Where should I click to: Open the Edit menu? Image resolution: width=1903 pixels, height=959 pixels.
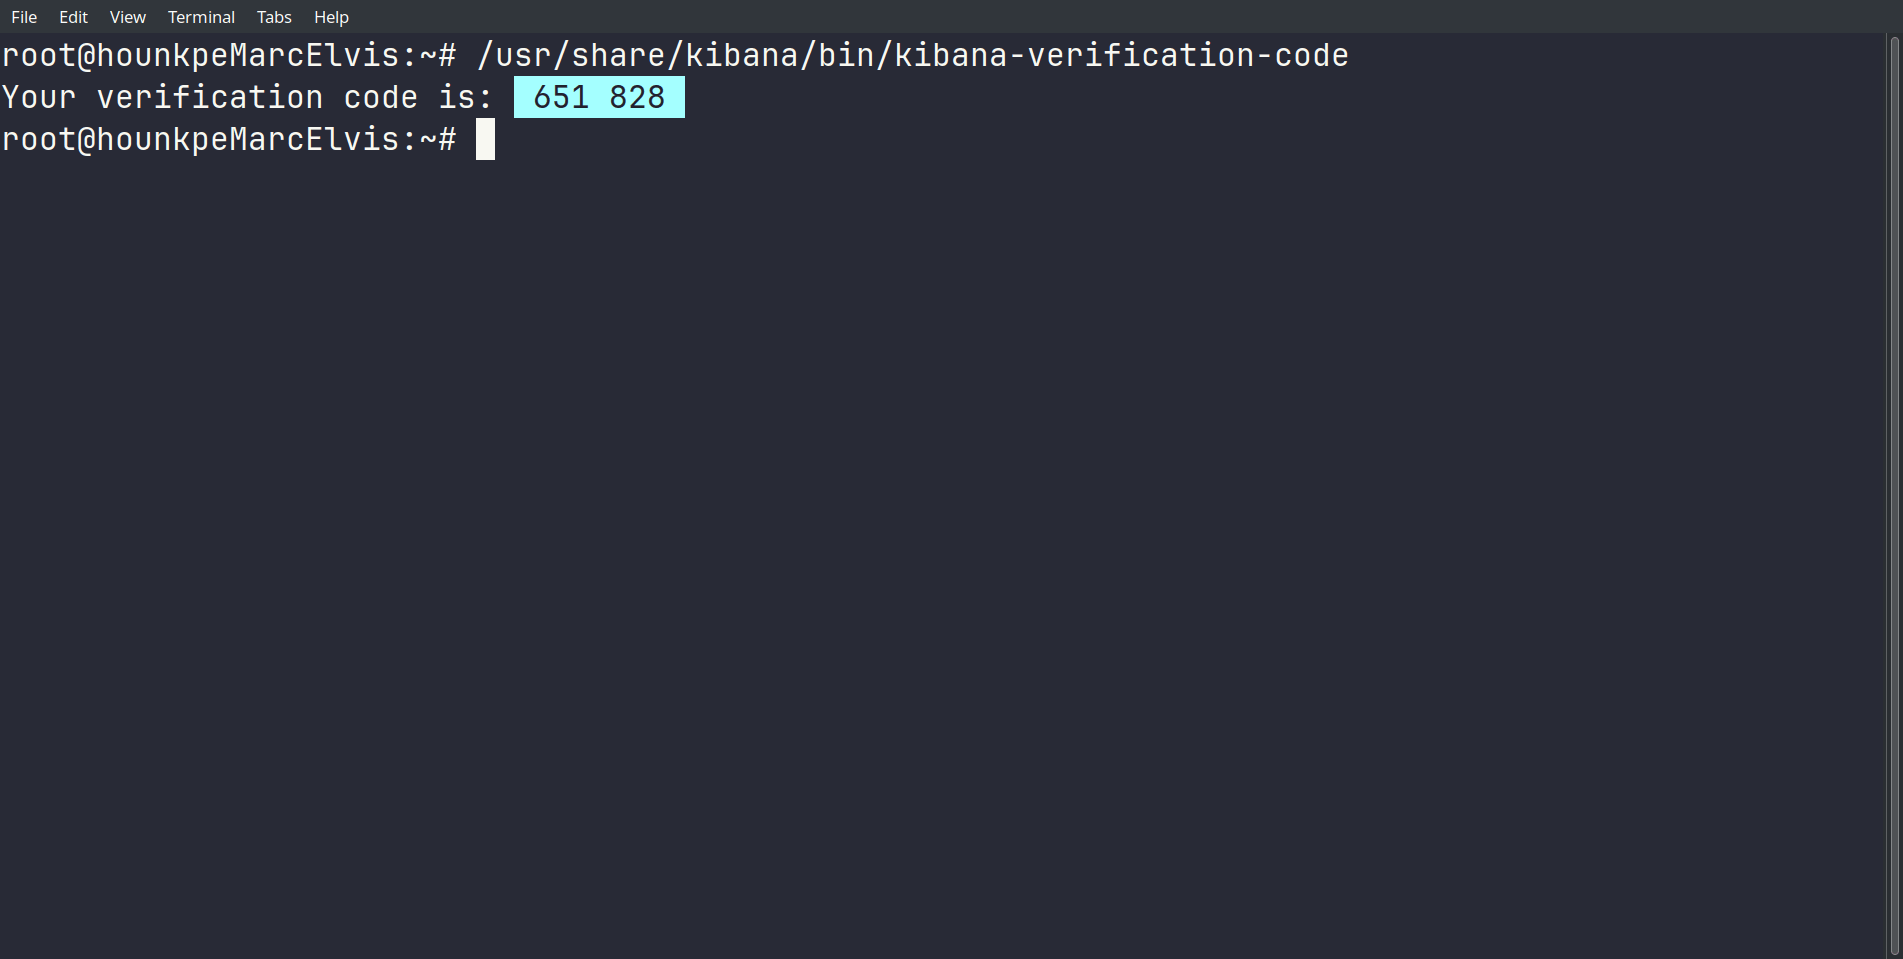pos(73,17)
